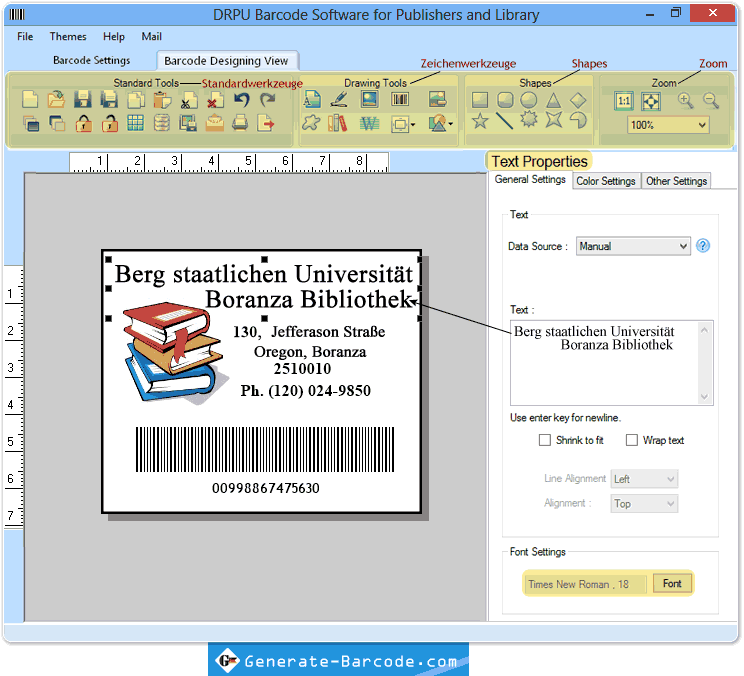The width and height of the screenshot is (744, 676).
Task: Select the Text tool in Drawing Tools
Action: [x=312, y=100]
